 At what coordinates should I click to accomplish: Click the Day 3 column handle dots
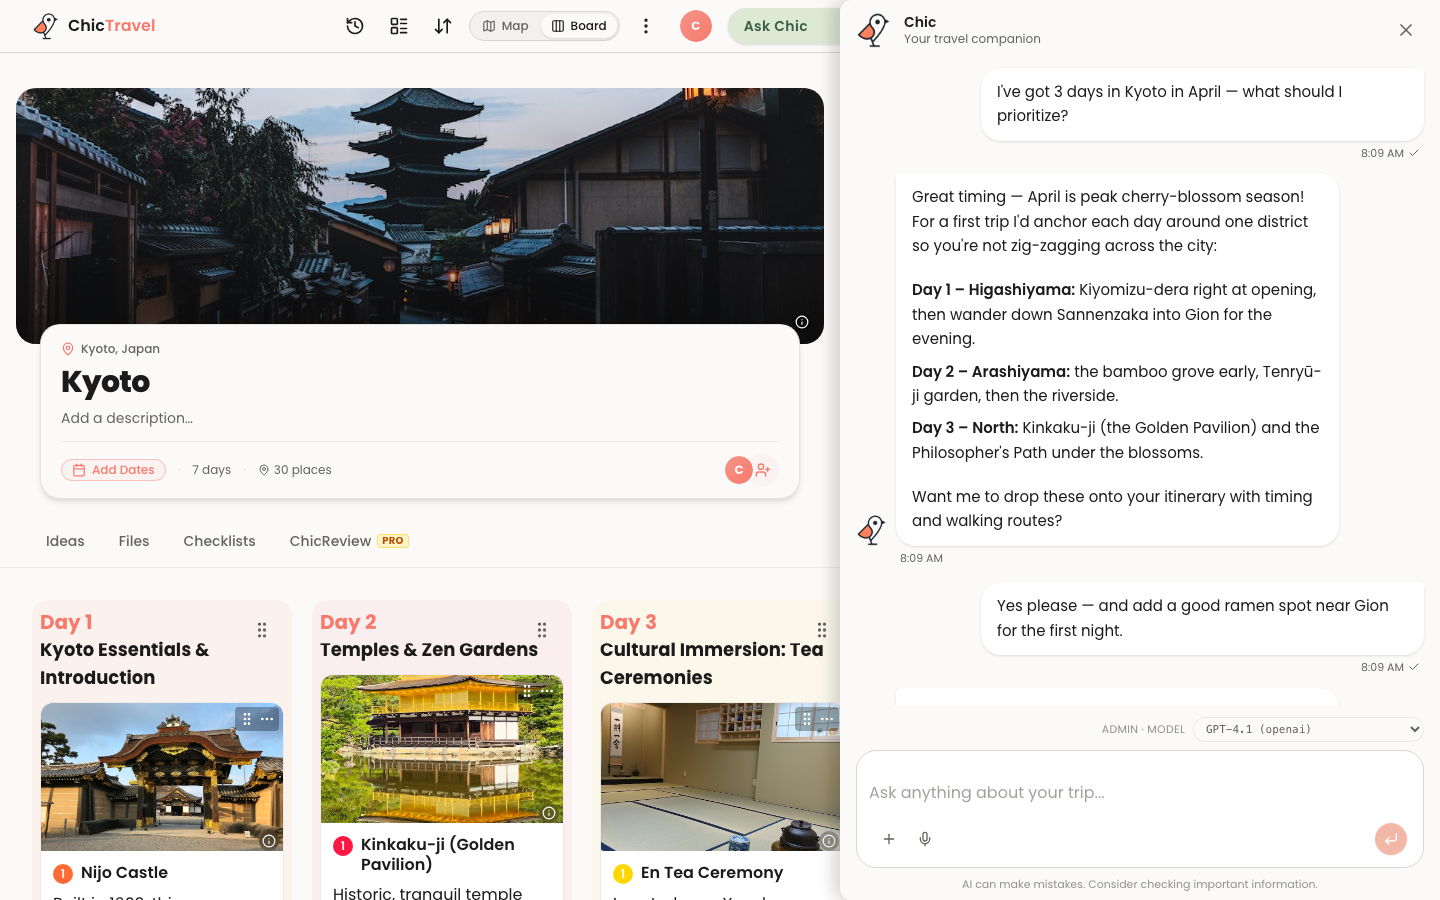tap(822, 630)
